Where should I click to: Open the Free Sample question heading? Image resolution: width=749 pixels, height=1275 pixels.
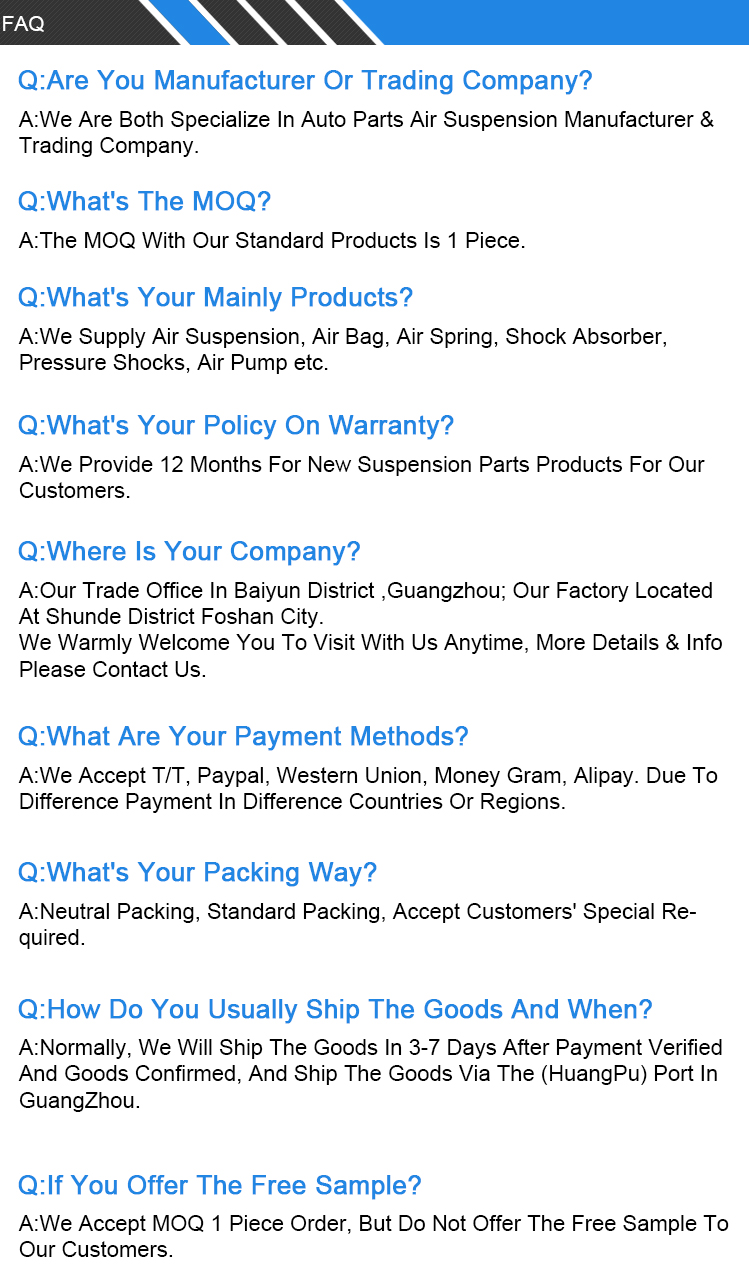220,1185
